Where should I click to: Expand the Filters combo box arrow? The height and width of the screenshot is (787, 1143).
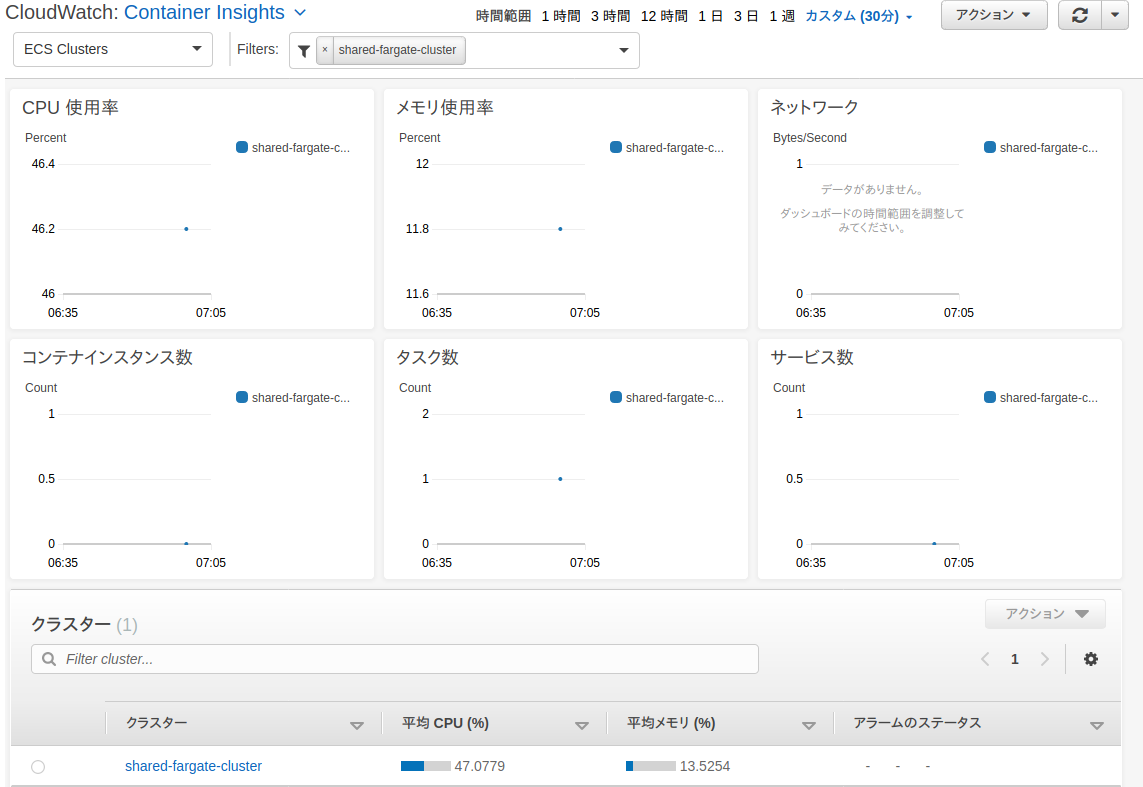coord(623,50)
